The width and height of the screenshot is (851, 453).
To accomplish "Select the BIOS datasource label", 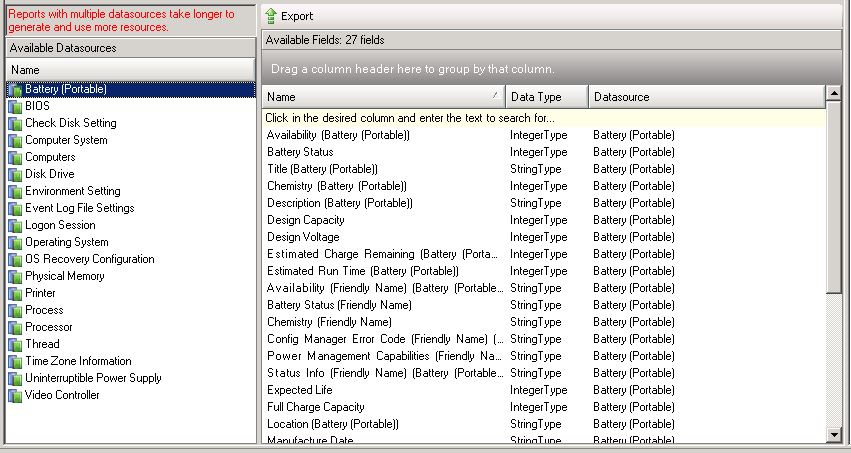I will [37, 106].
